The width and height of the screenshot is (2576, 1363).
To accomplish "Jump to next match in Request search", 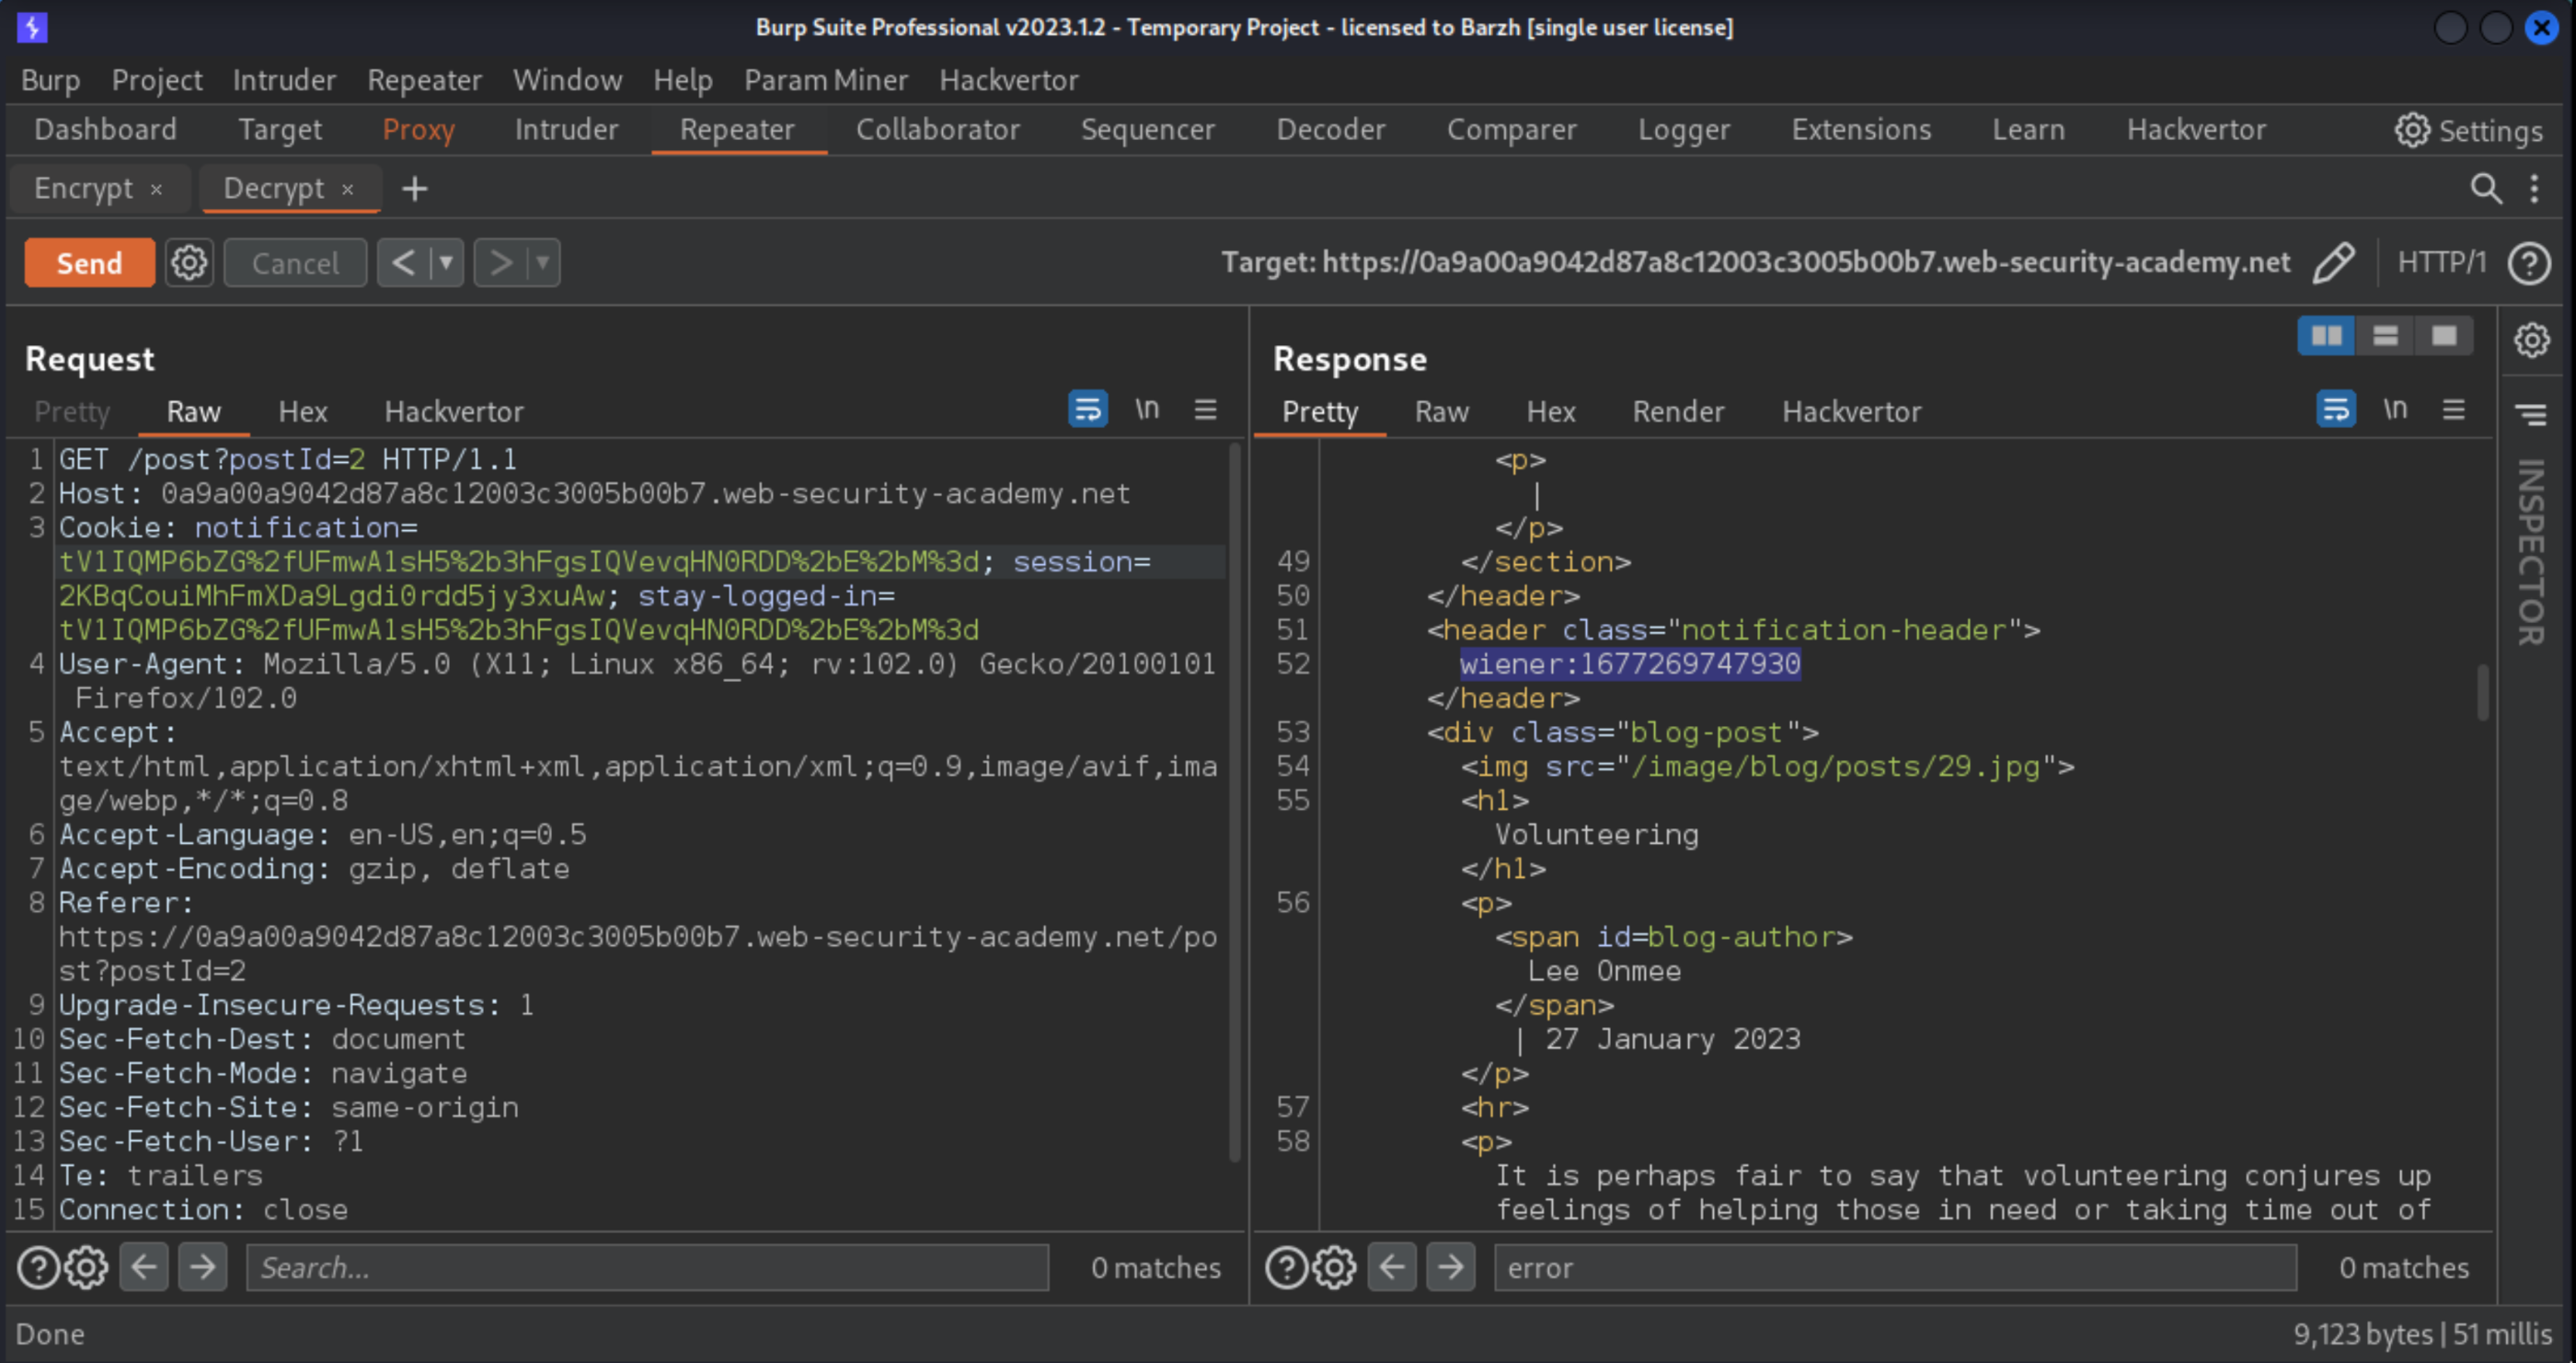I will pos(202,1268).
